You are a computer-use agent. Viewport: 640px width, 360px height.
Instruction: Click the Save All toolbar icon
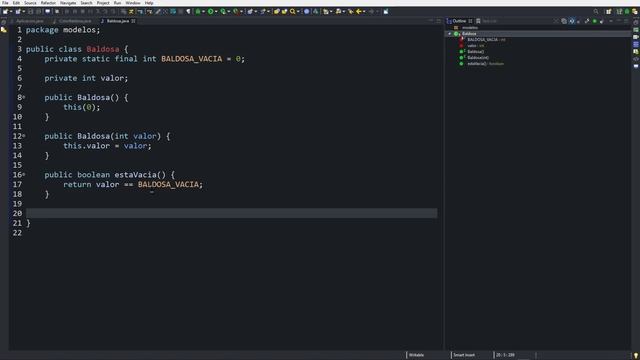click(x=38, y=11)
